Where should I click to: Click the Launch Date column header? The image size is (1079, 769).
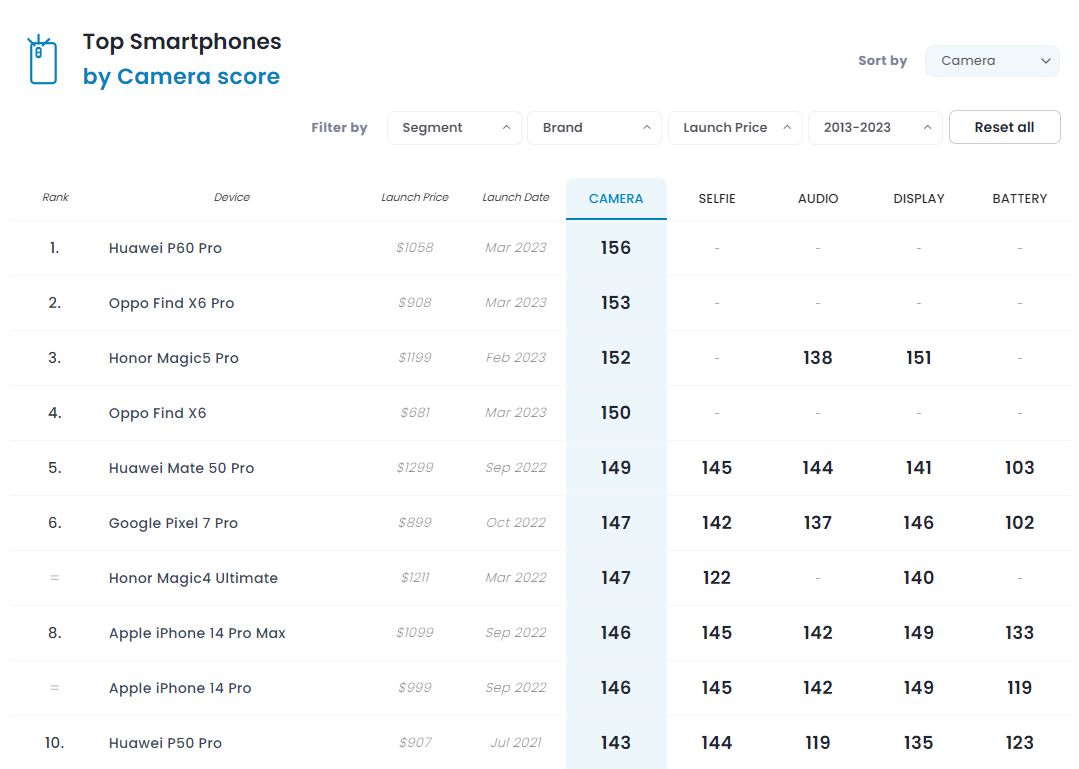click(x=515, y=198)
